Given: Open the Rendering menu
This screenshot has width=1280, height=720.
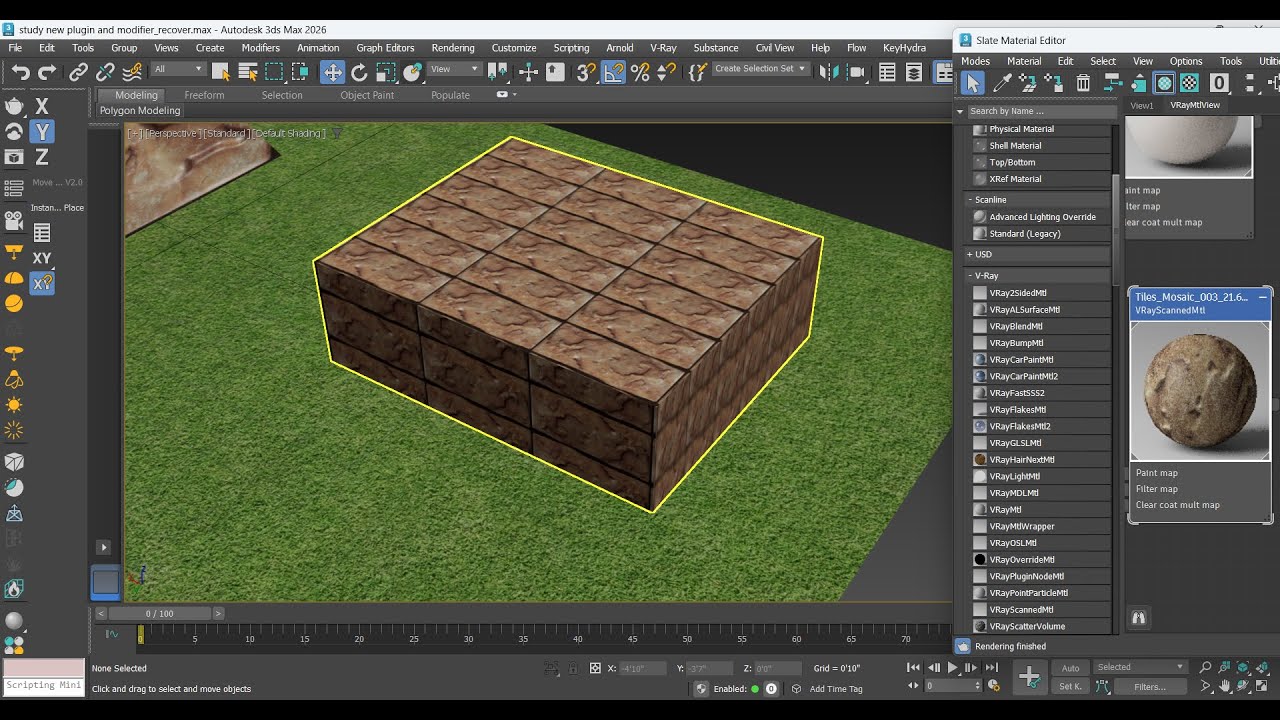Looking at the screenshot, I should pos(453,47).
